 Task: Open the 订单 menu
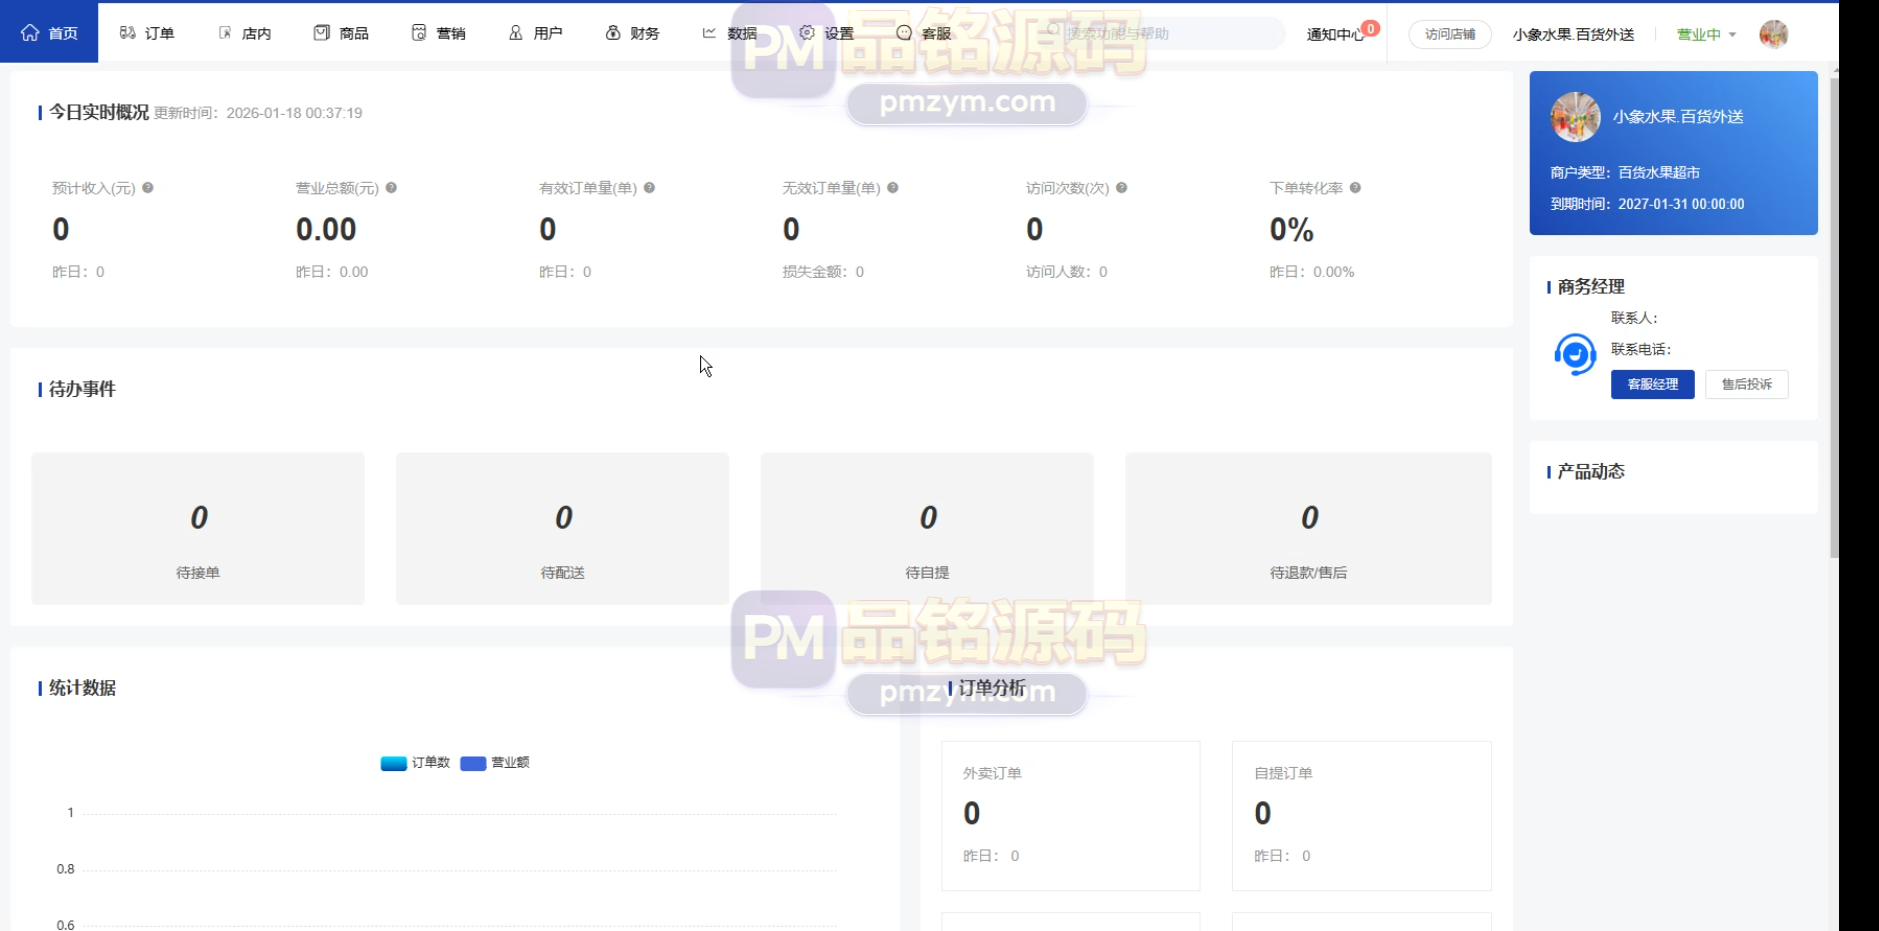click(x=147, y=33)
